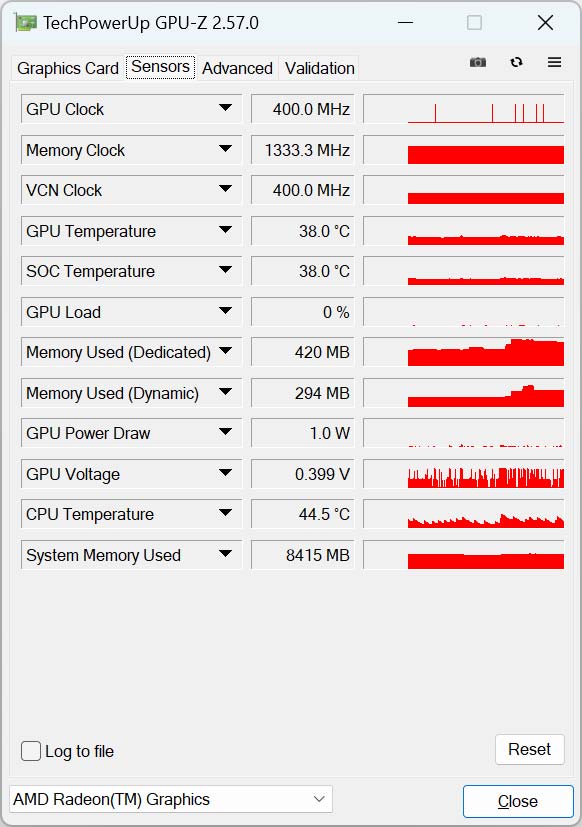Switch to the Graphics Card tab
The image size is (582, 827).
[68, 68]
